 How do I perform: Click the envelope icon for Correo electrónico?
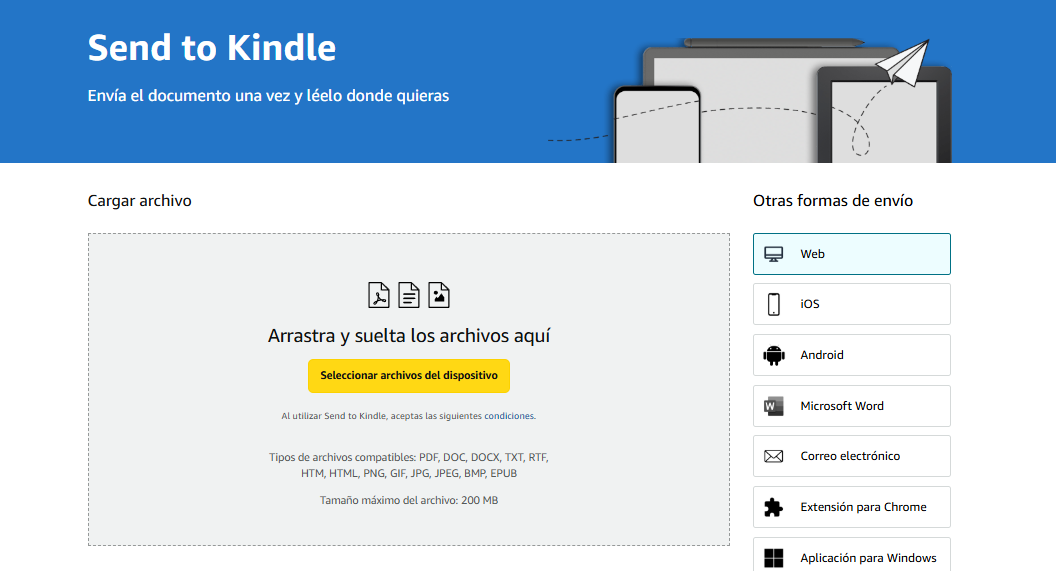[x=774, y=456]
